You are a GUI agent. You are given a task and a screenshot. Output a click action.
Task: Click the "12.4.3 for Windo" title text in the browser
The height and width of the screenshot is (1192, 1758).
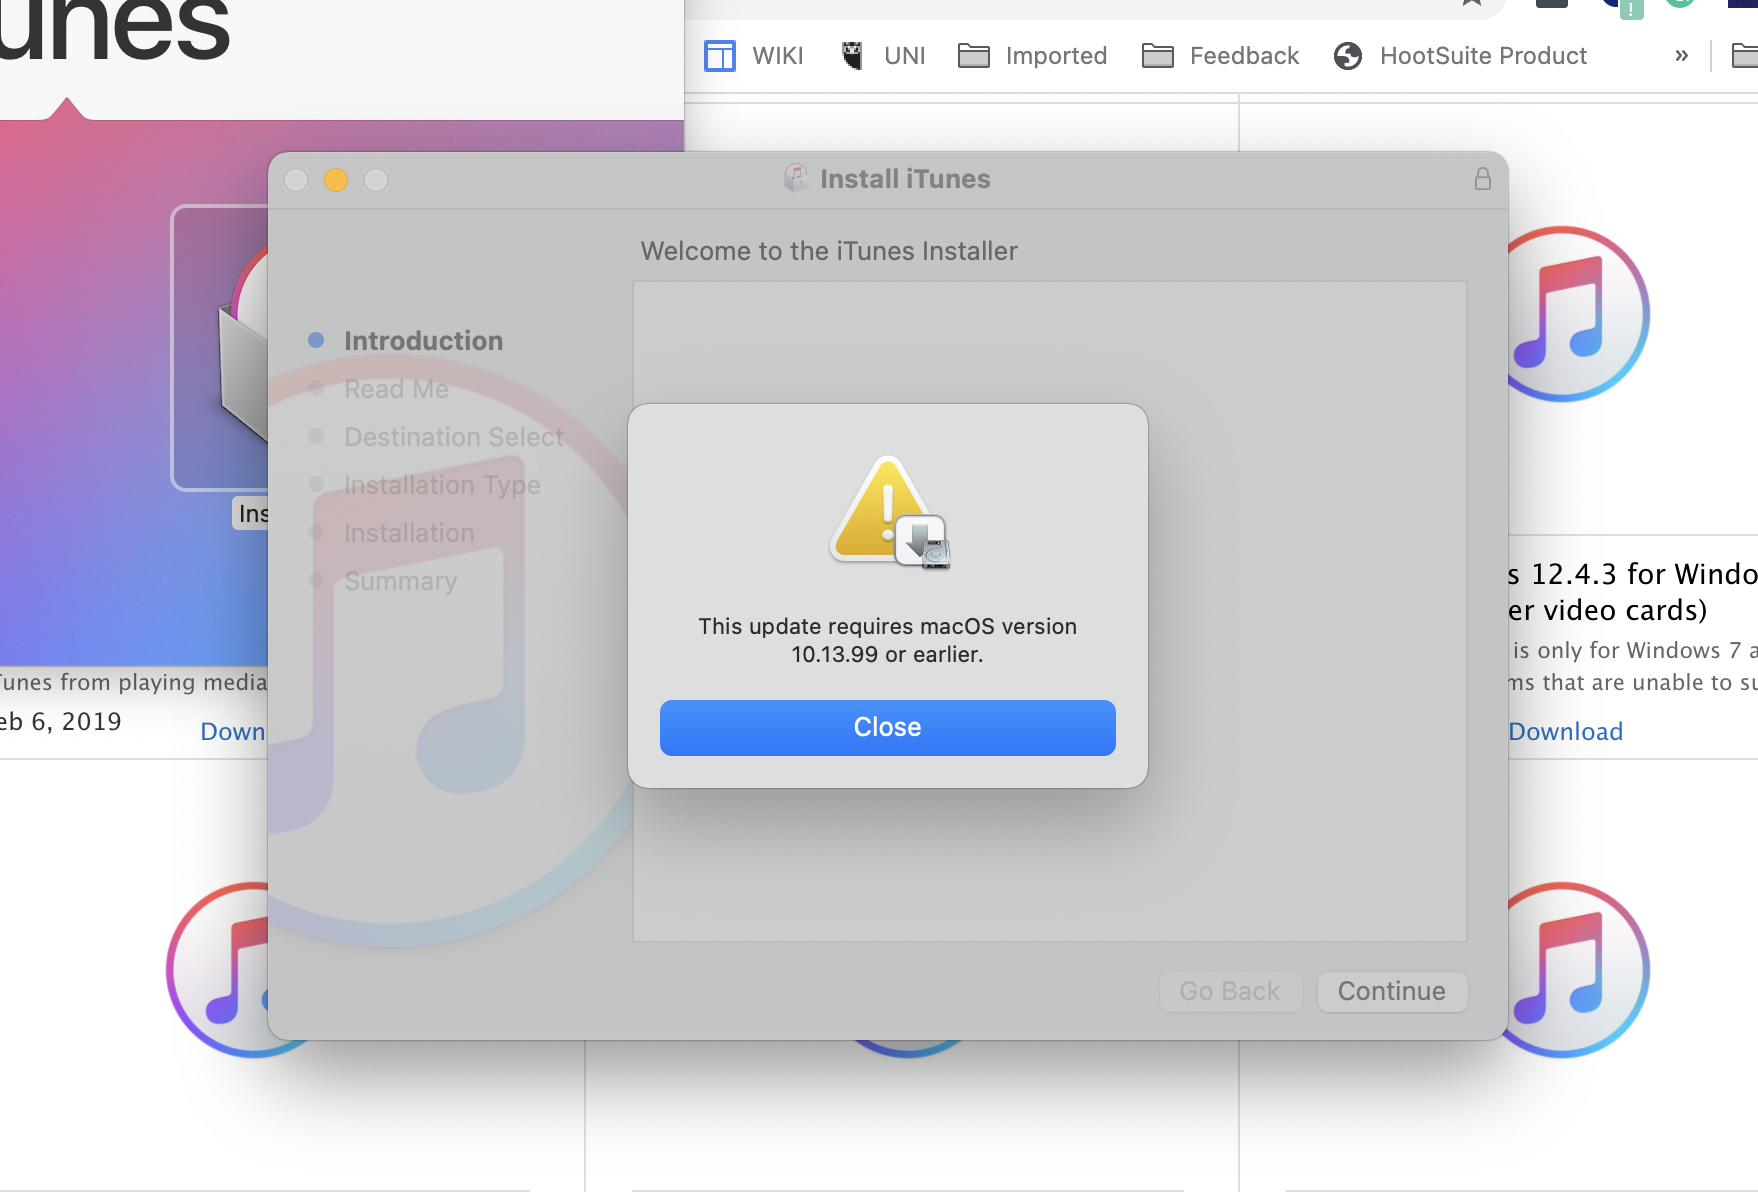1644,574
